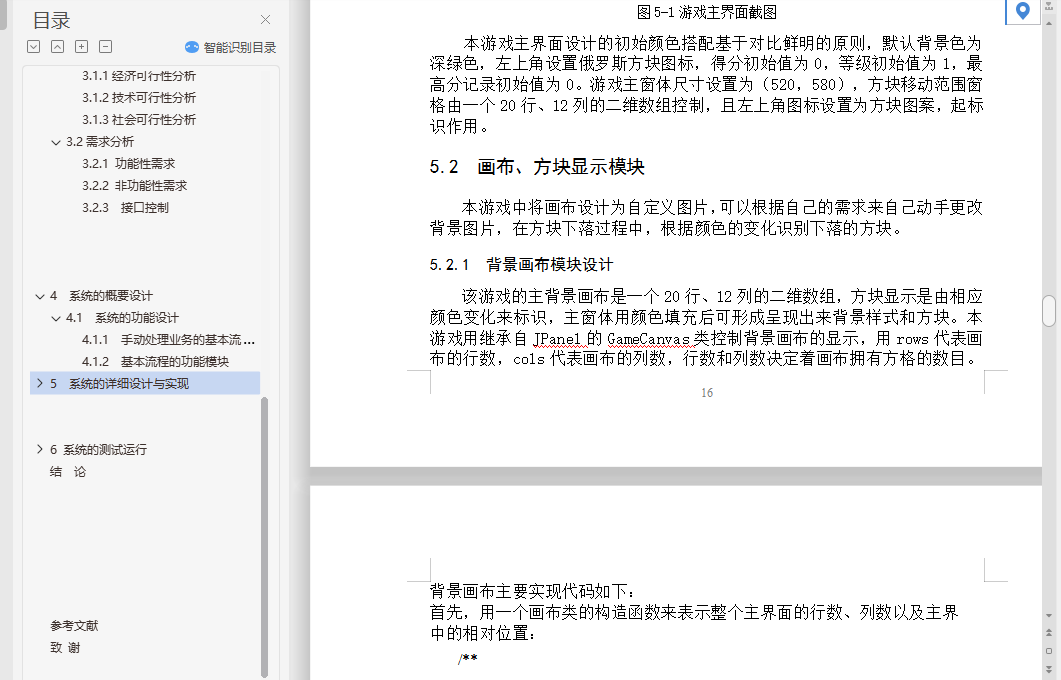Click the document scrollbar up arrow
This screenshot has width=1061, height=680.
pyautogui.click(x=1049, y=22)
